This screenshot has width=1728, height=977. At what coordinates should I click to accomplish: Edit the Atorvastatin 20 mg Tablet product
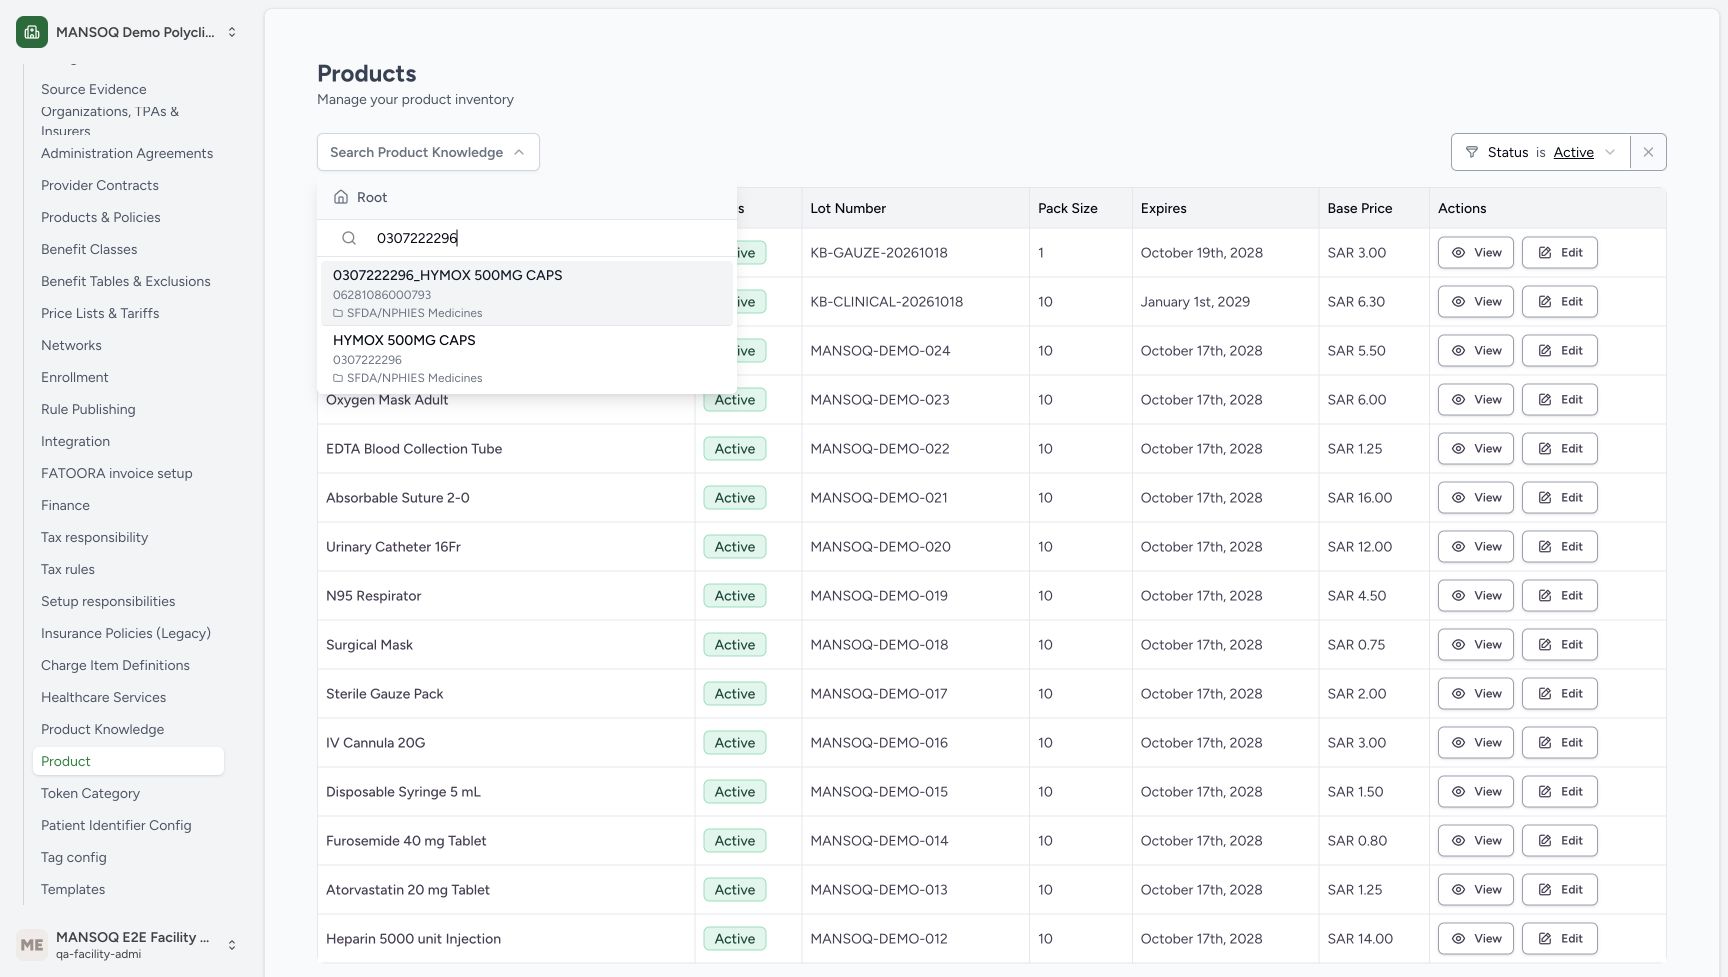[1559, 890]
